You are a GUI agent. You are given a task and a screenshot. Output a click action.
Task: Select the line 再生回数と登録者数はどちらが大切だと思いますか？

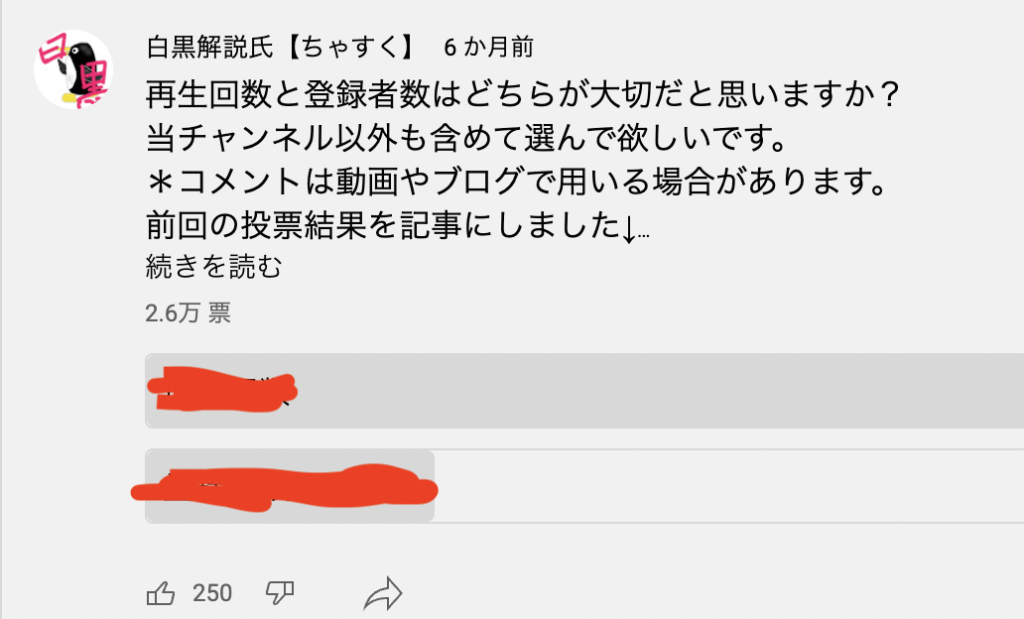523,94
